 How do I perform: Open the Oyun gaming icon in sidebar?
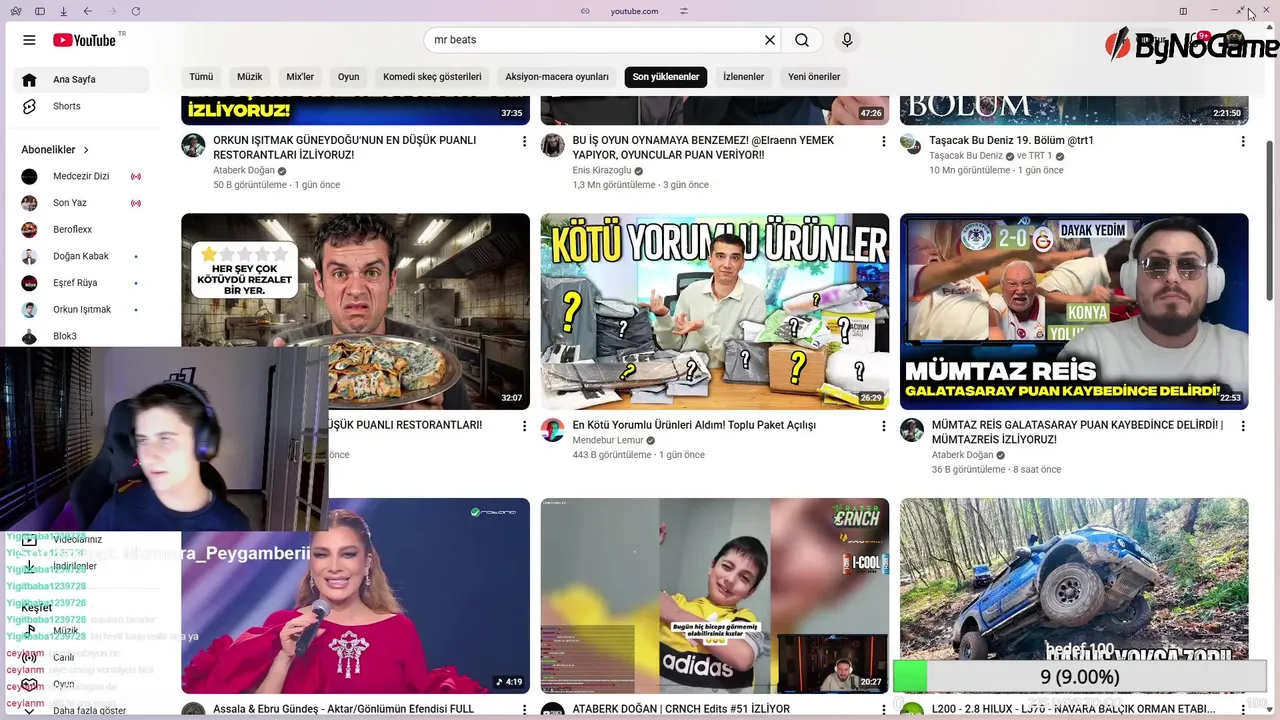pos(29,685)
